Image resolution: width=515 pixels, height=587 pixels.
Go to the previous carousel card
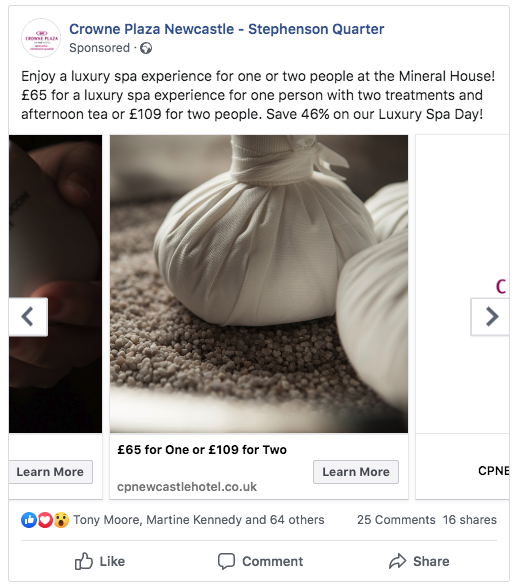[28, 317]
